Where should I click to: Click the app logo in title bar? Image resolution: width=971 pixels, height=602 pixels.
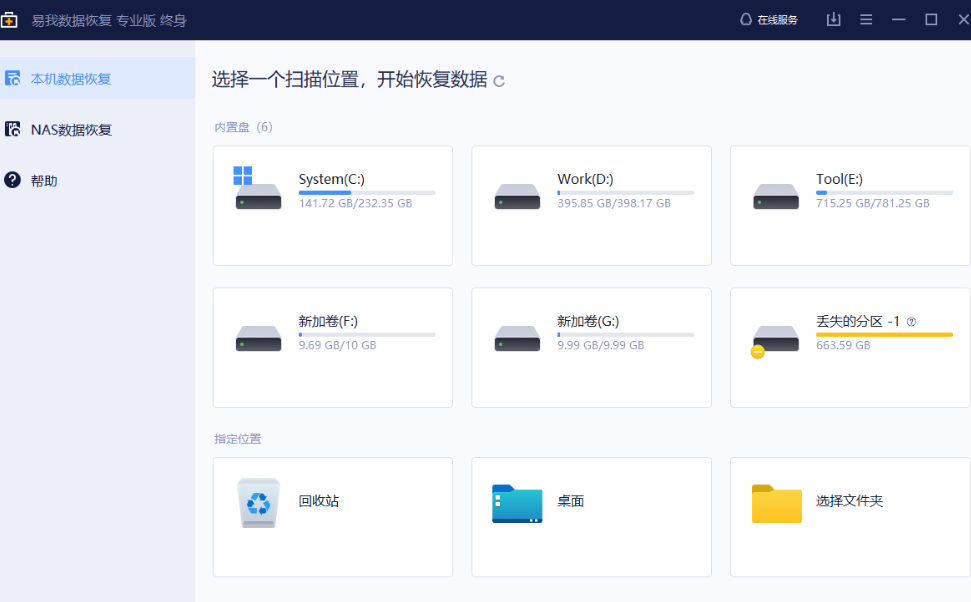coord(10,20)
